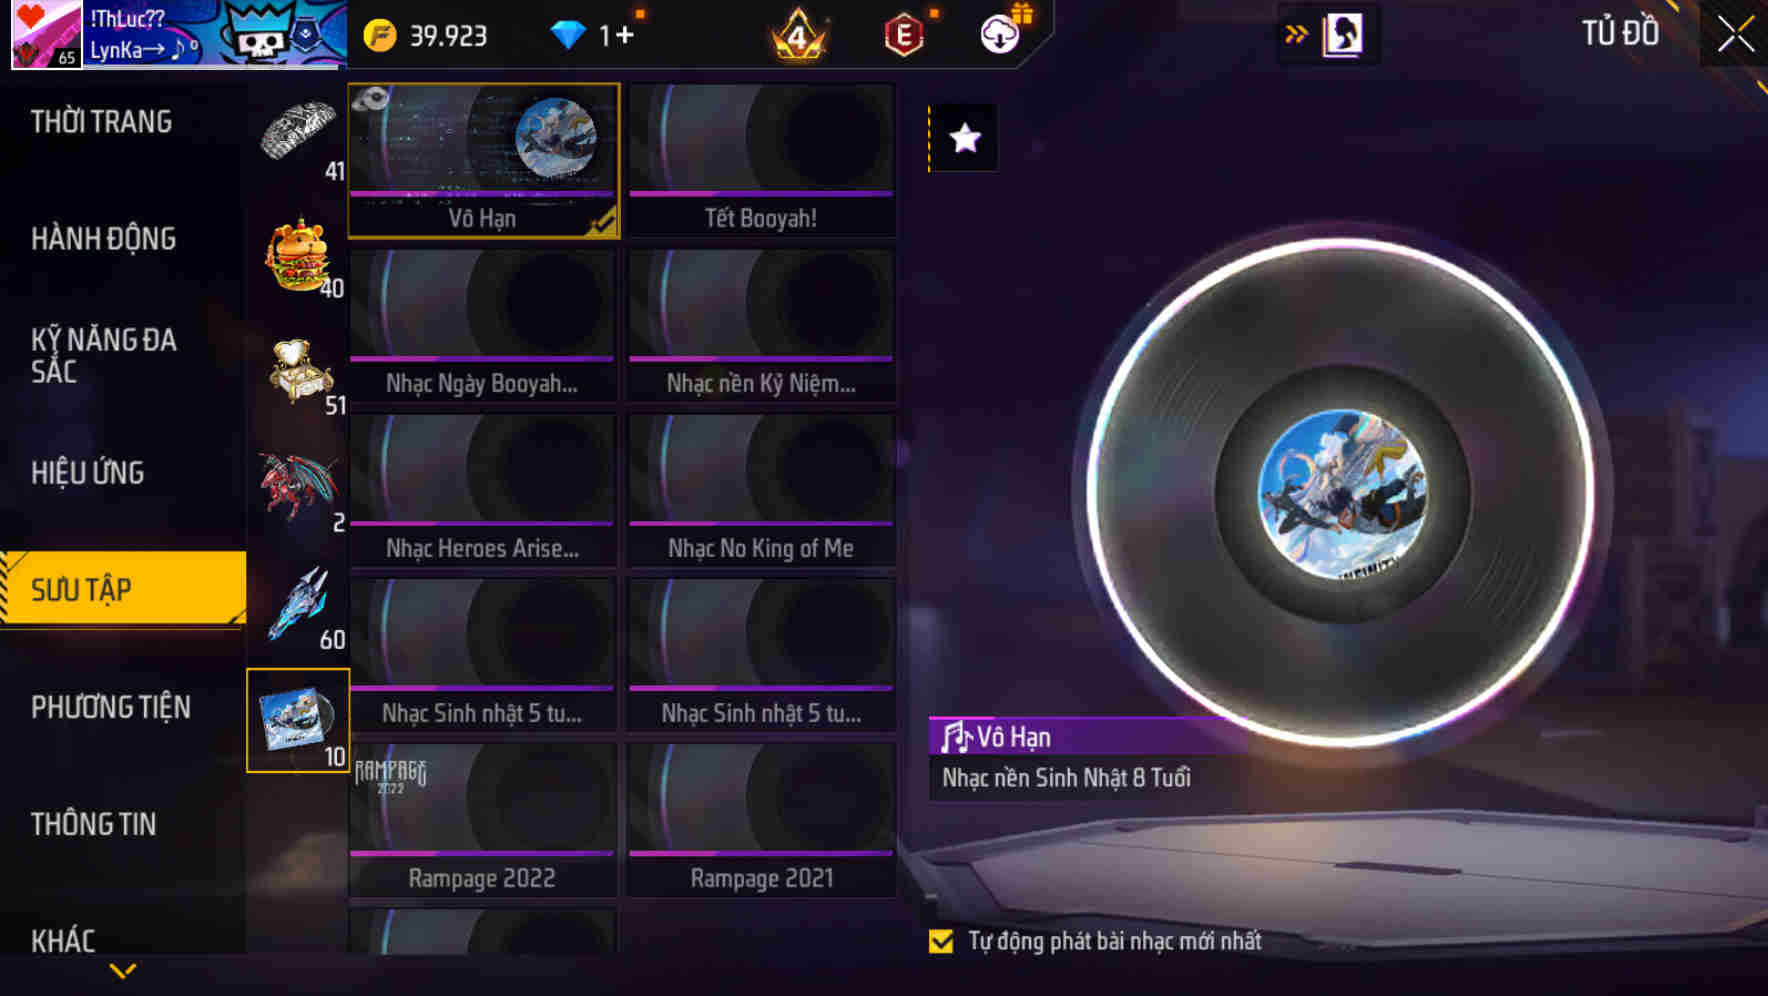Select the red dragon collection icon
Image resolution: width=1768 pixels, height=996 pixels.
297,488
